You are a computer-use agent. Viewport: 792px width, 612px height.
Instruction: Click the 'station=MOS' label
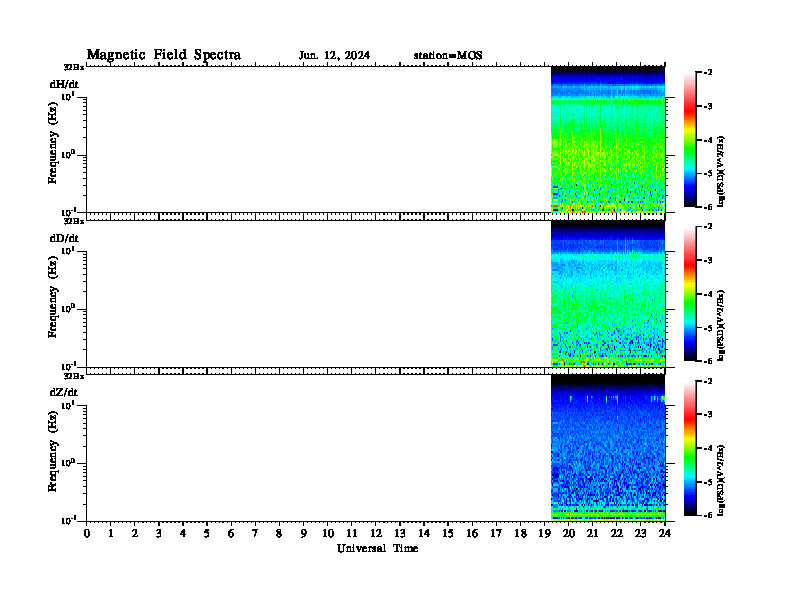(x=448, y=55)
